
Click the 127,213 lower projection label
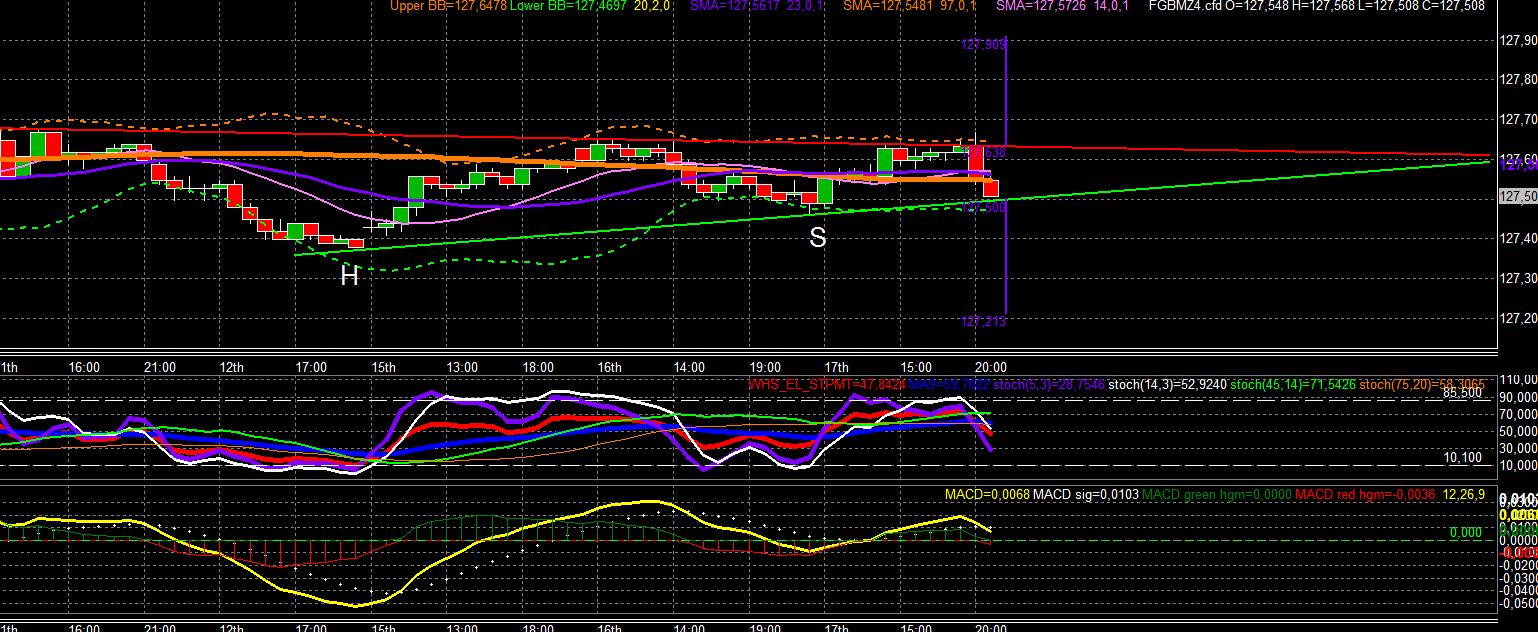coord(983,322)
